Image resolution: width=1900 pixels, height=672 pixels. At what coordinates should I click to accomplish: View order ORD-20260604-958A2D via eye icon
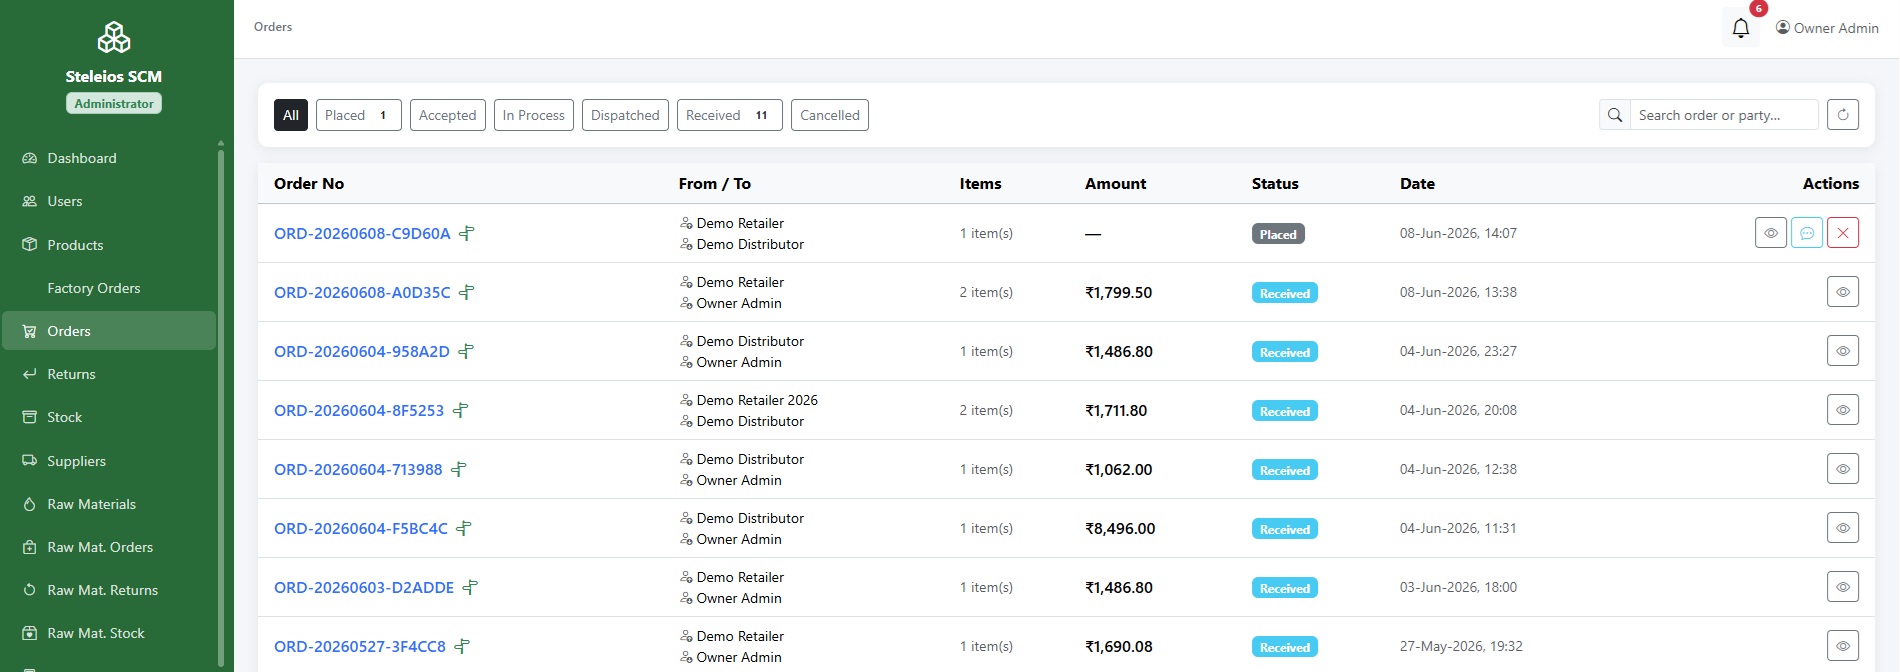[x=1843, y=351]
